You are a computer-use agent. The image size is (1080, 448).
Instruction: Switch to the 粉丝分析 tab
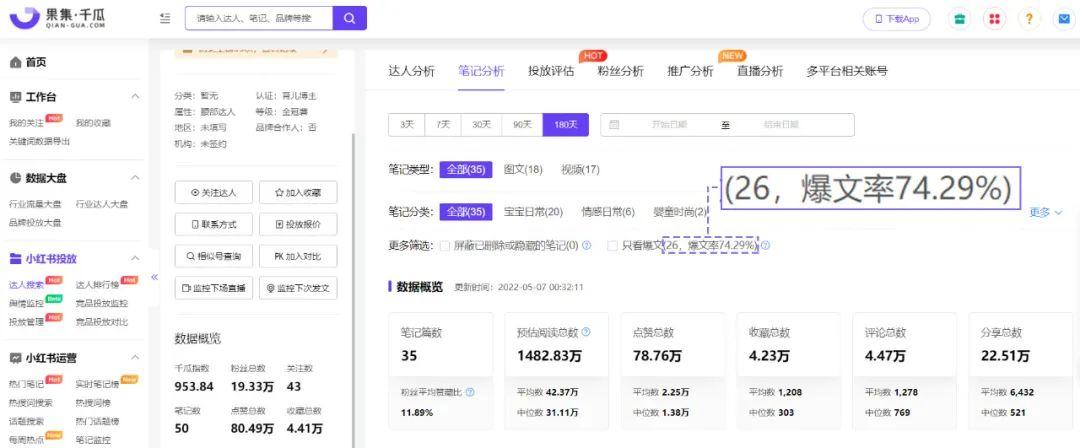[x=620, y=71]
